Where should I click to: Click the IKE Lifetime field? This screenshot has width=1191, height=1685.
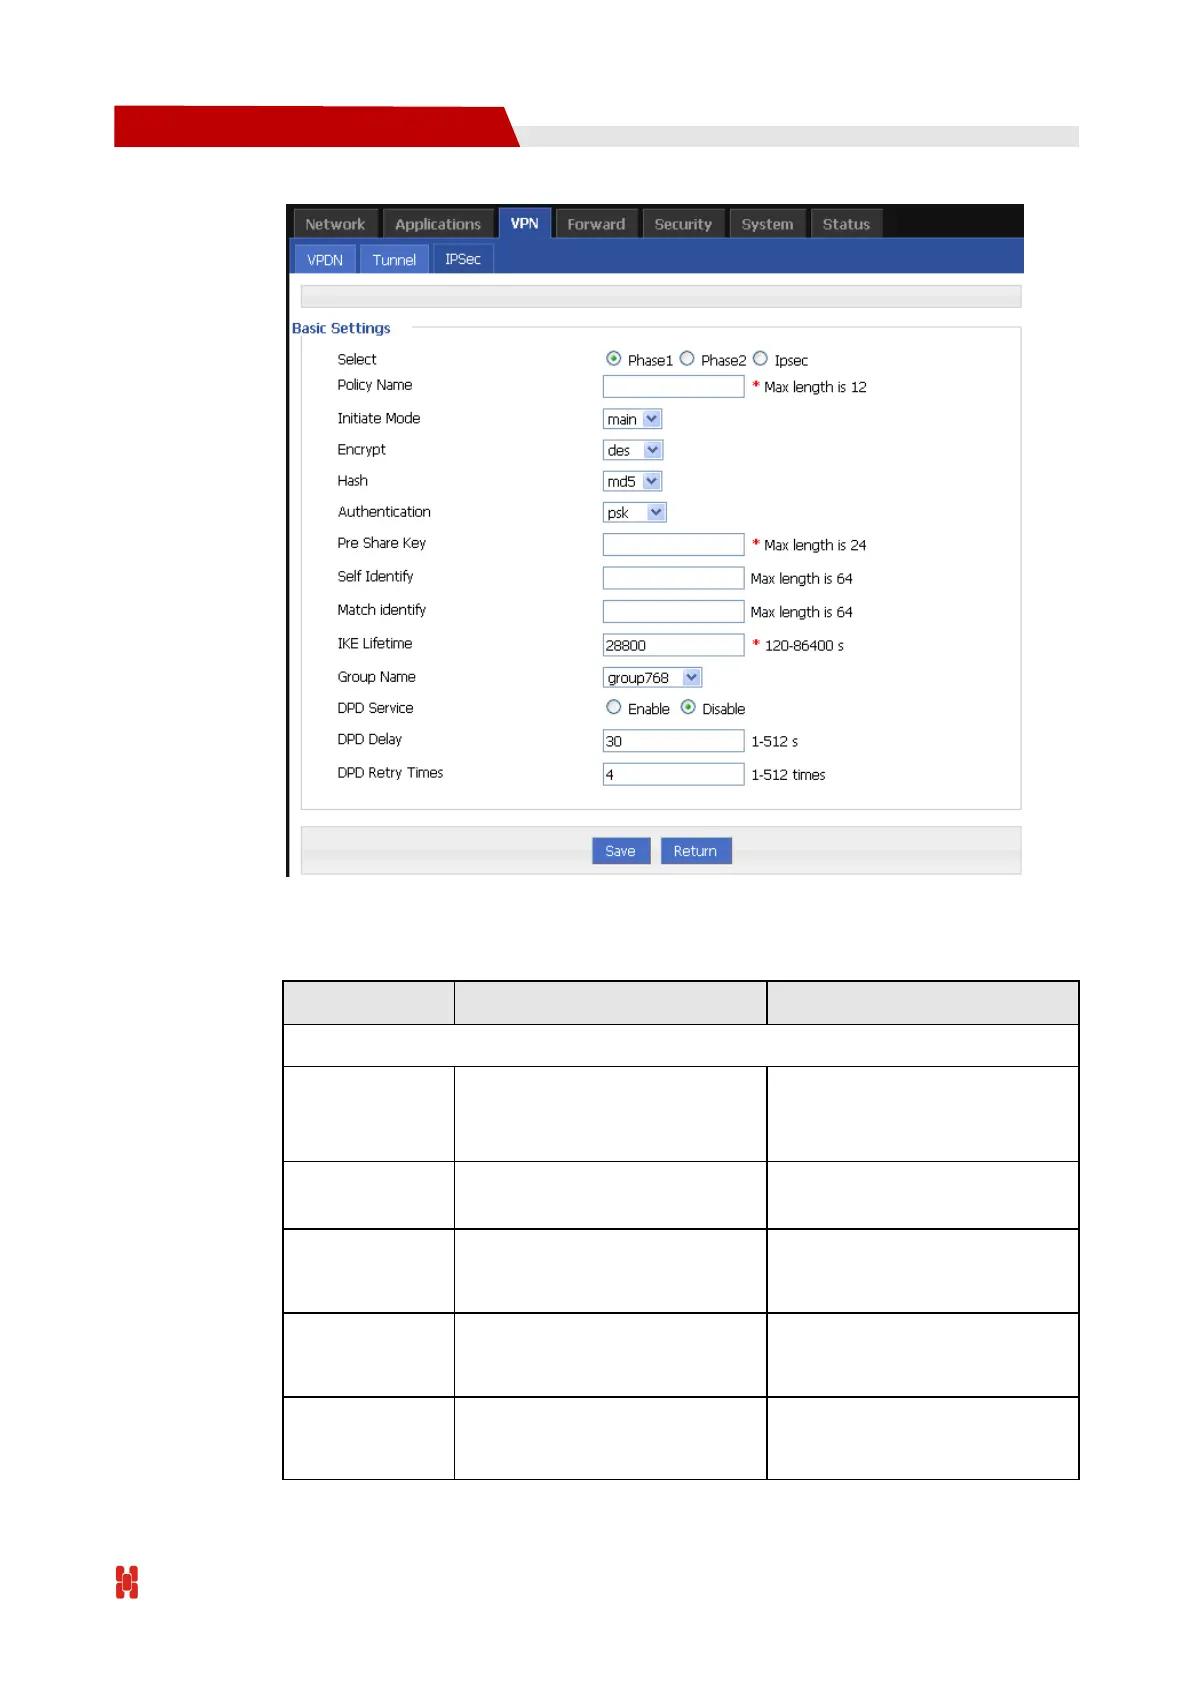(674, 645)
